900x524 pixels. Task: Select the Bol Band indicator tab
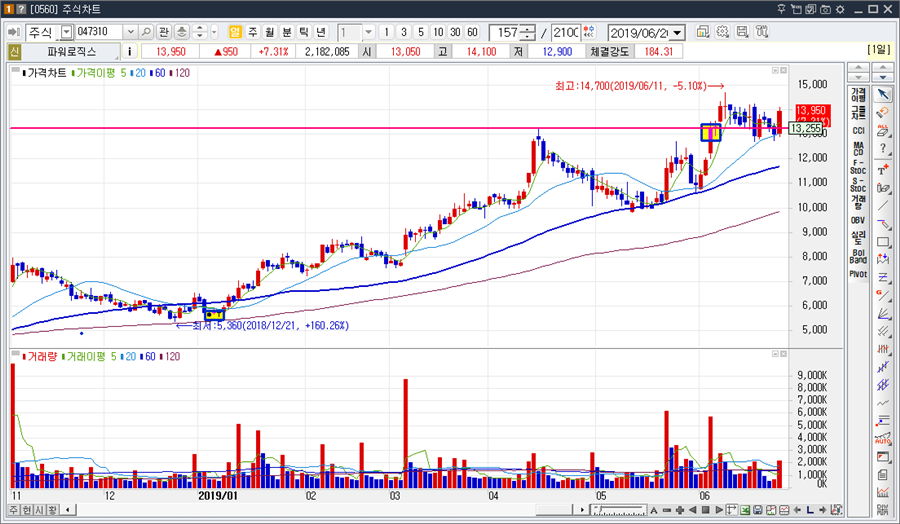858,256
